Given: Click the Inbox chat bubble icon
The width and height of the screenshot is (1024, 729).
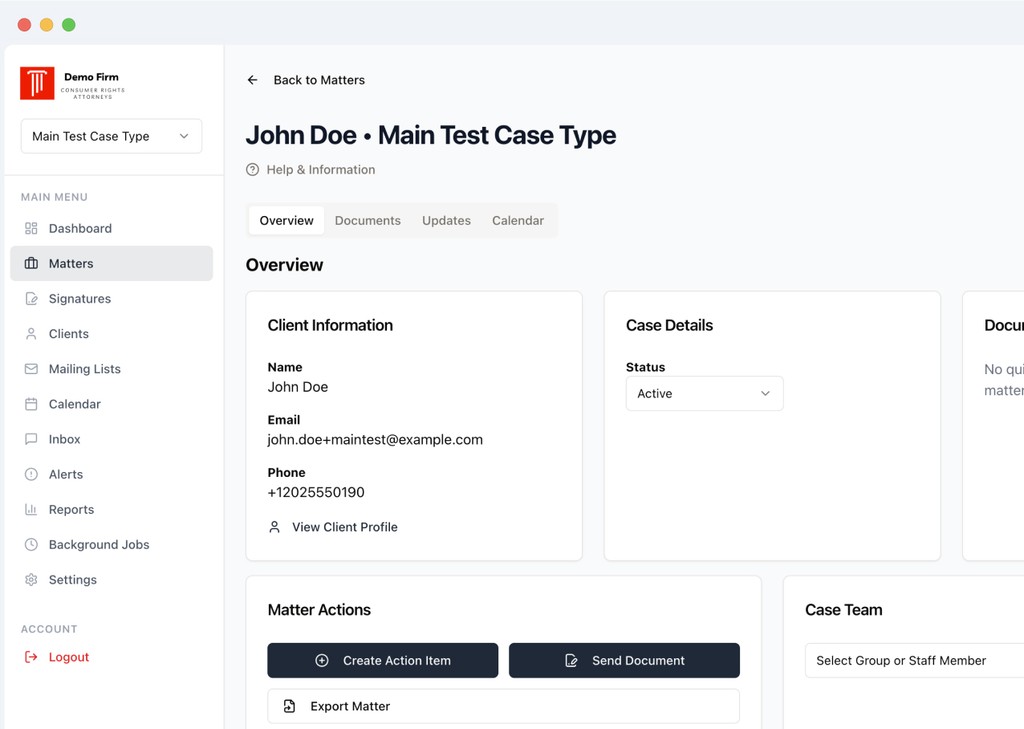Looking at the screenshot, I should click(x=31, y=439).
